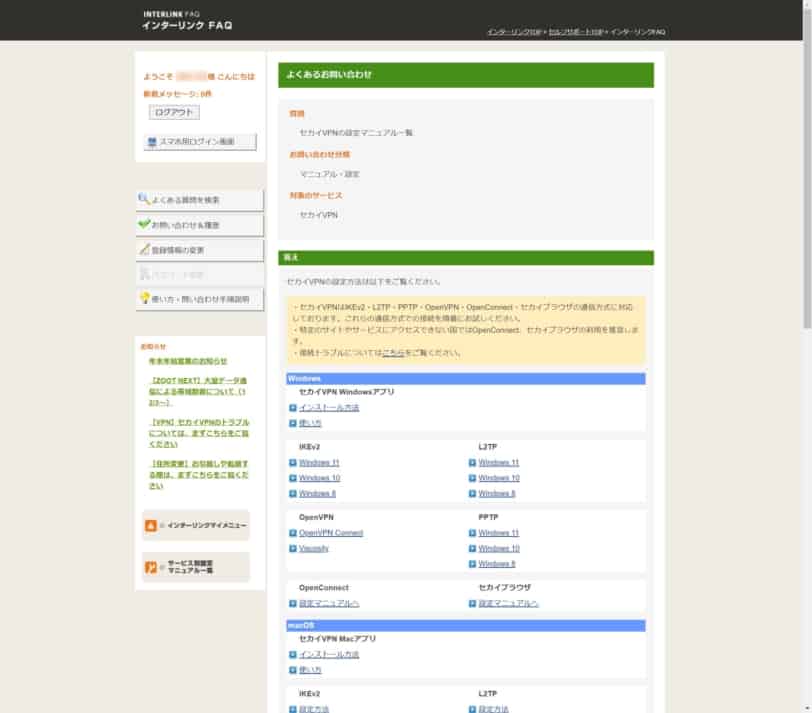Open L2TP Windows 11 link
This screenshot has width=812, height=713.
(498, 463)
